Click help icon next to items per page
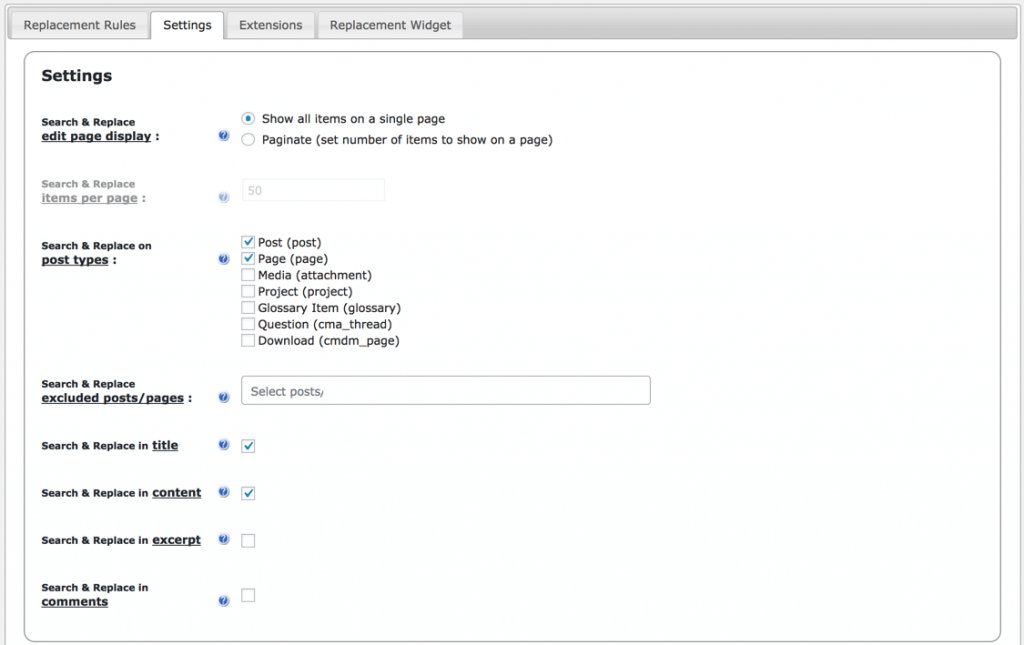 [x=224, y=198]
